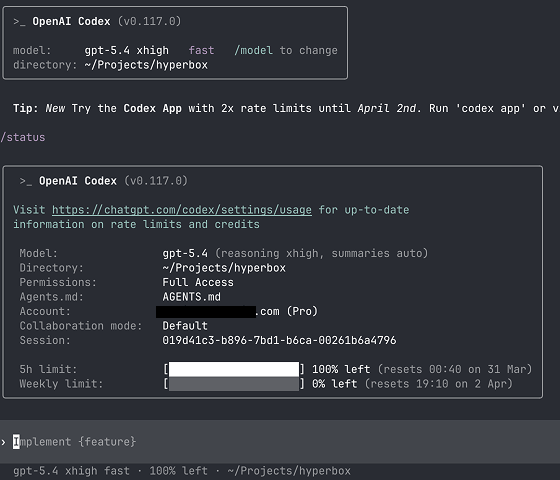Click the 100% left text in footer
The image size is (560, 480).
(x=179, y=471)
